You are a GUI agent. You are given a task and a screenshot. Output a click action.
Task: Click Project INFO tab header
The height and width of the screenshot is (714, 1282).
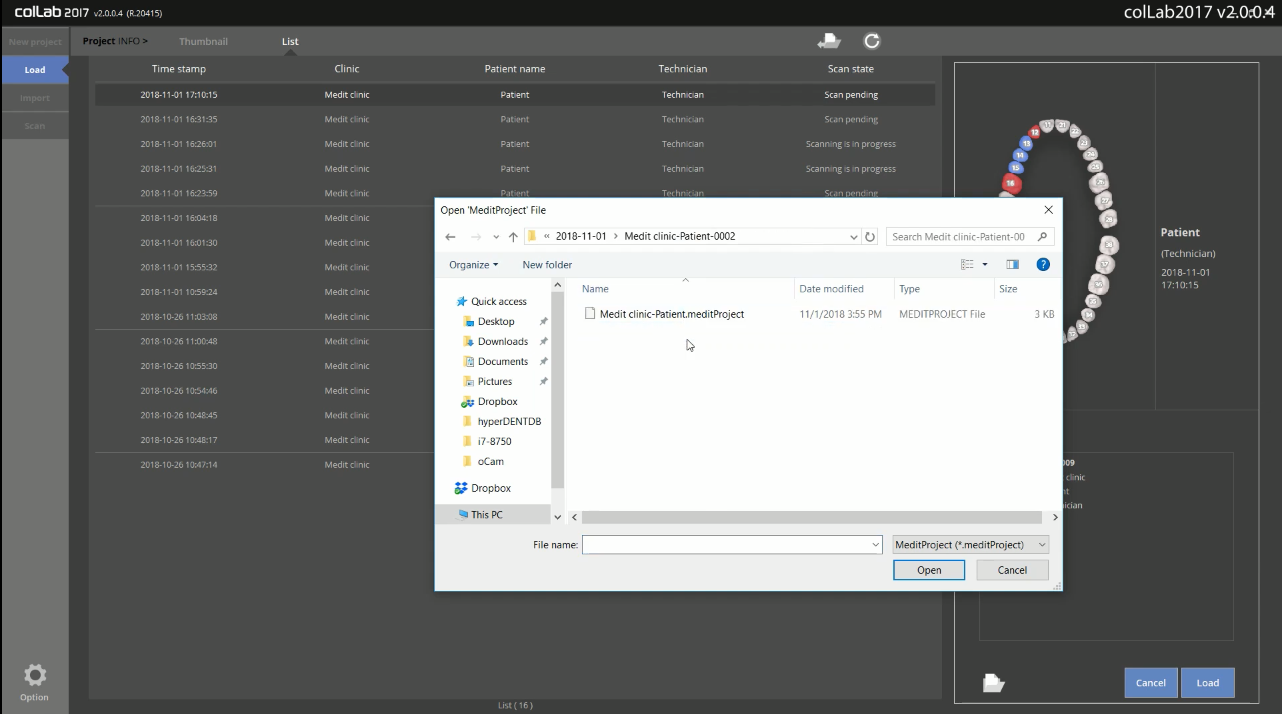tap(115, 41)
